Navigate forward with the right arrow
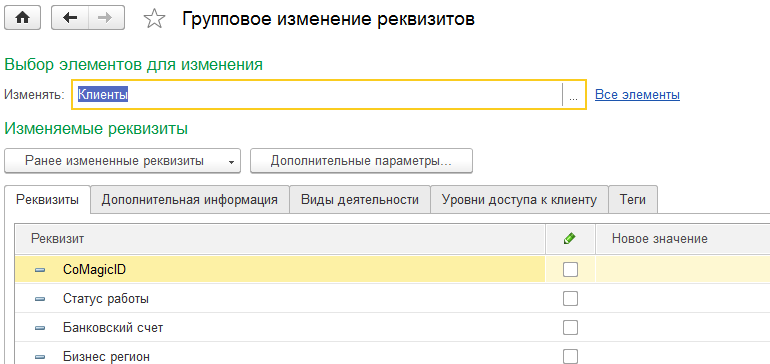 coord(106,18)
